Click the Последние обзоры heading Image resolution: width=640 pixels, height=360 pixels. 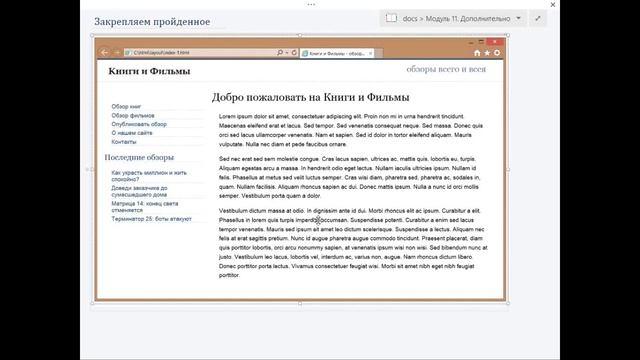139,157
